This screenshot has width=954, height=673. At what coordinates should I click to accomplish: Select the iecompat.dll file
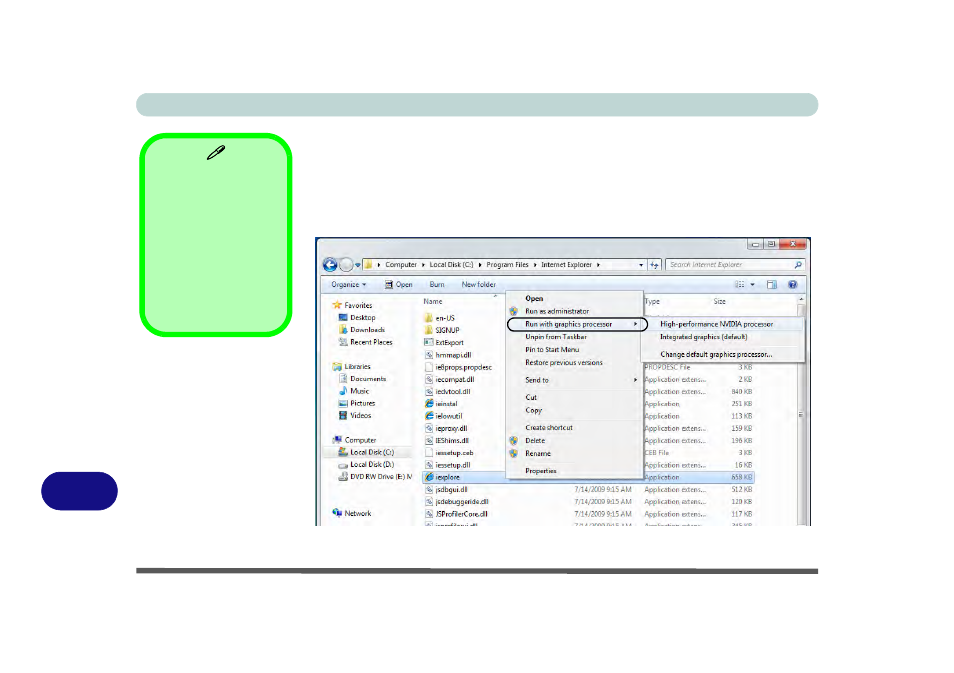pyautogui.click(x=449, y=379)
